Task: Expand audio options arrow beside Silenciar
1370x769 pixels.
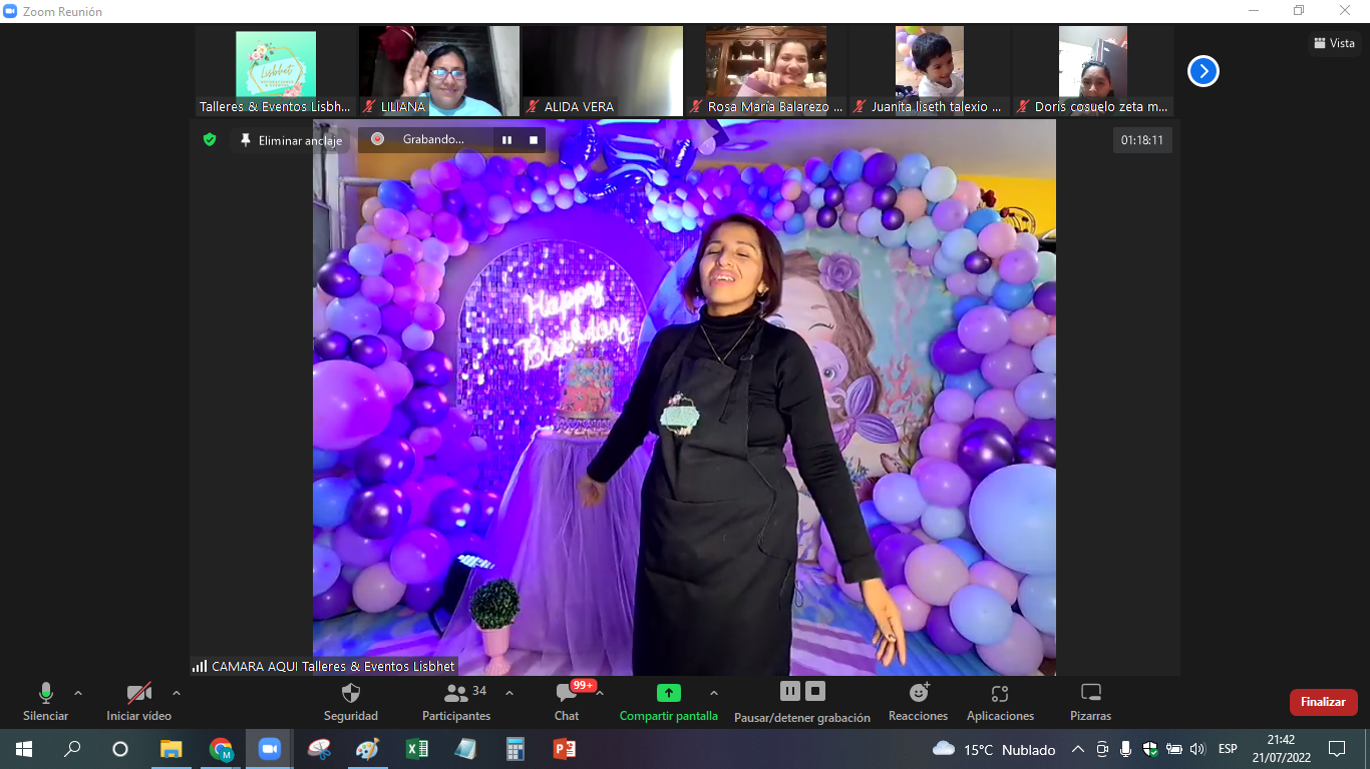Action: 78,693
